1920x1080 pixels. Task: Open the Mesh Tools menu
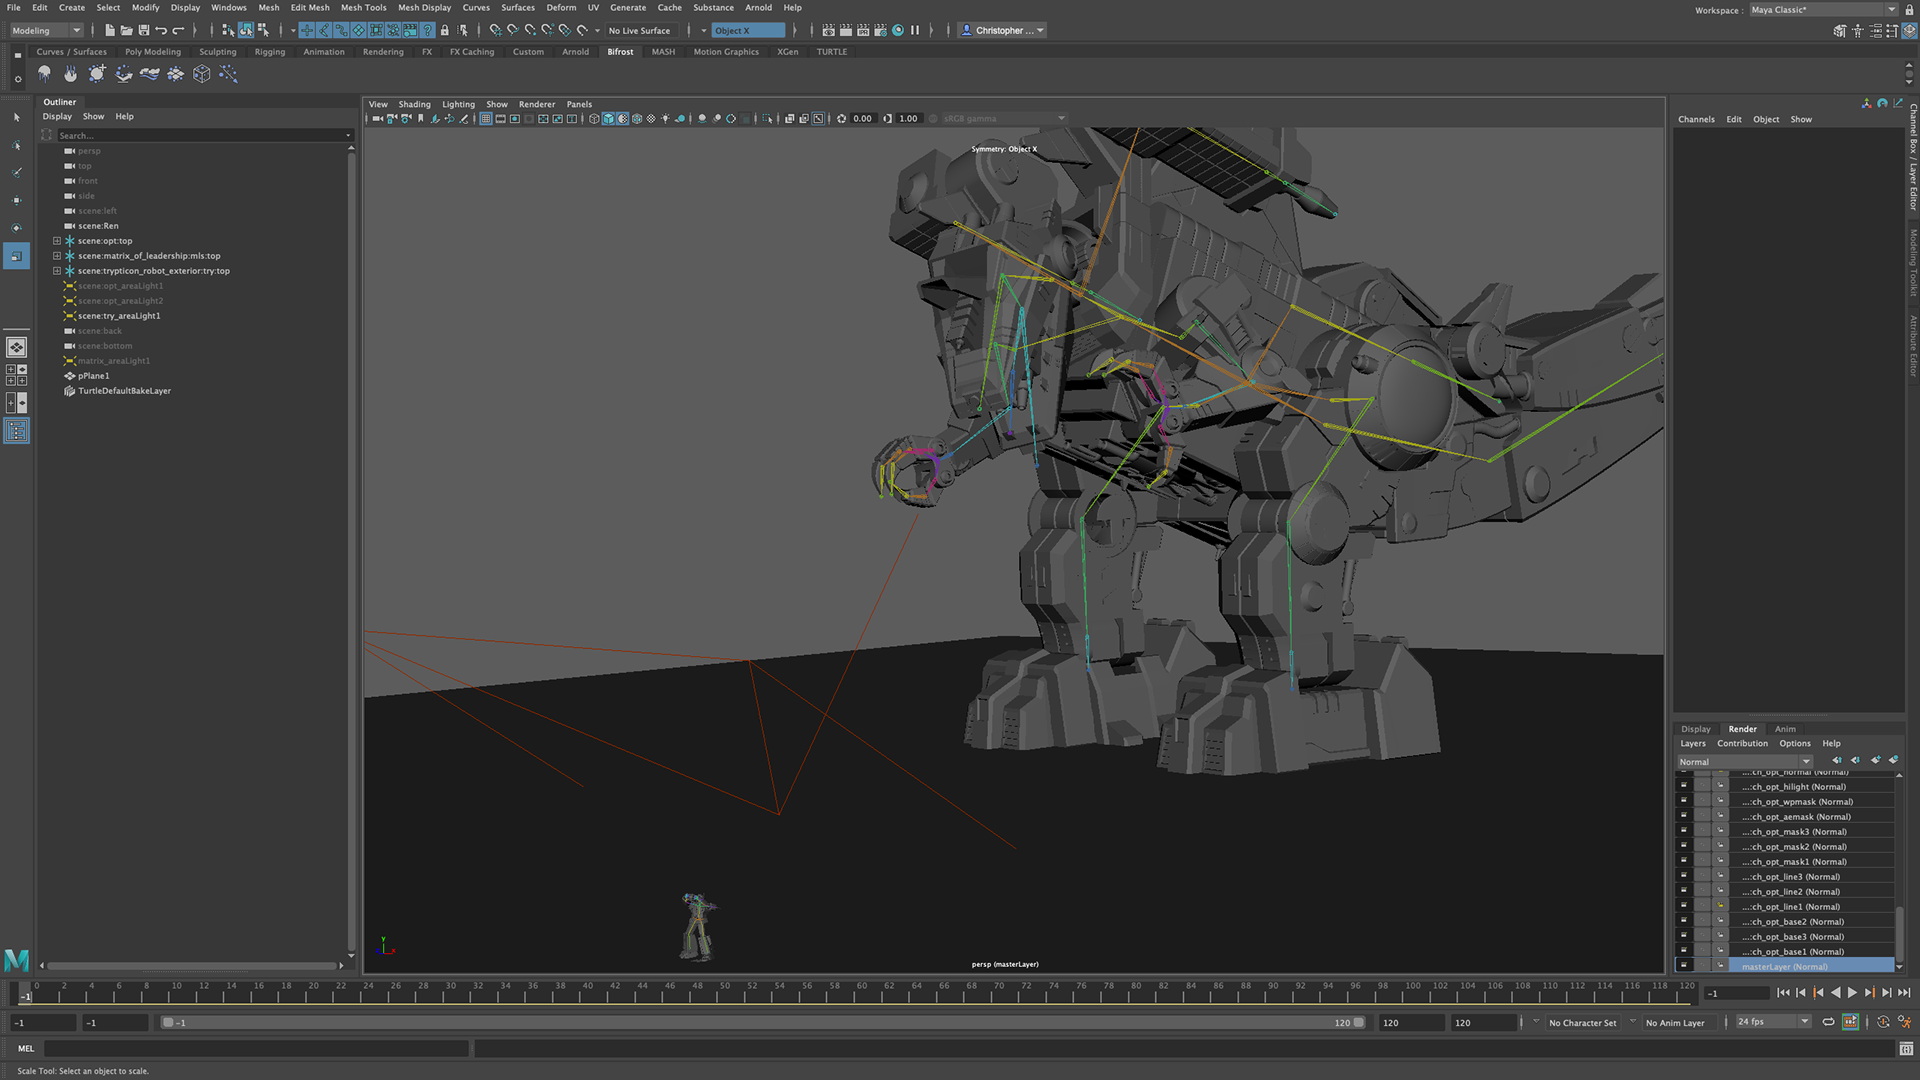pyautogui.click(x=363, y=7)
